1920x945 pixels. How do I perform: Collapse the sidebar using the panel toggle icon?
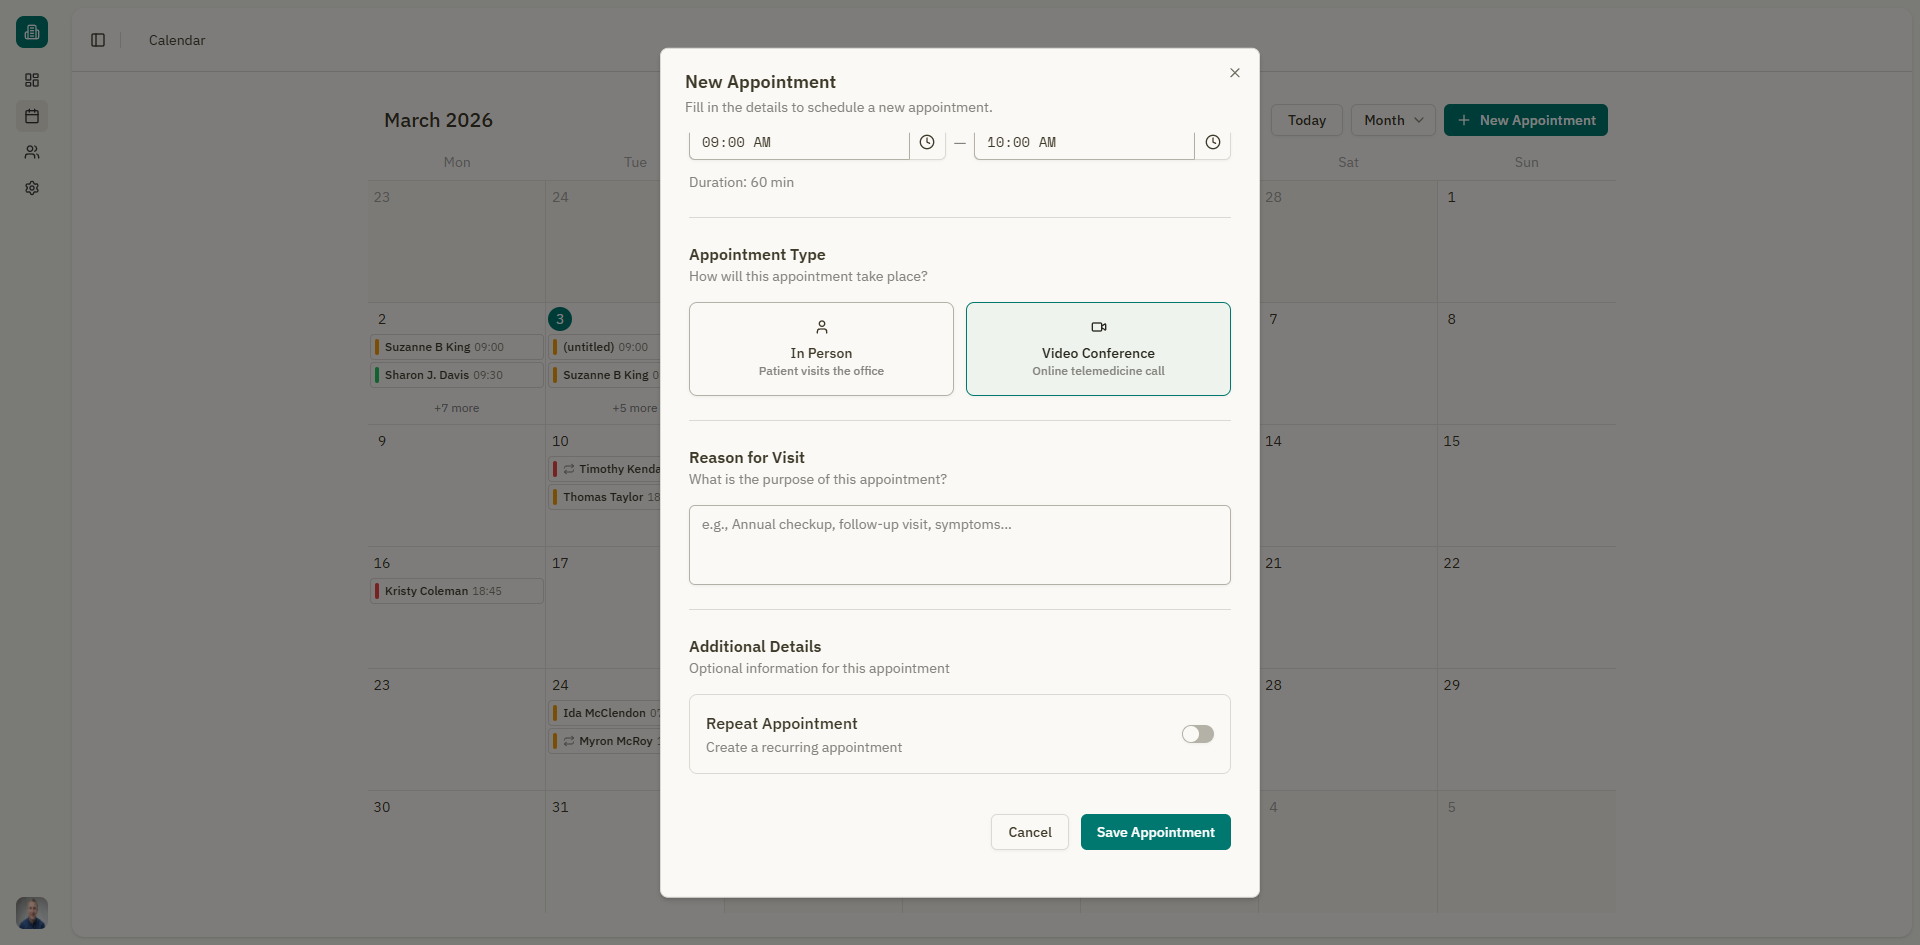[x=97, y=40]
